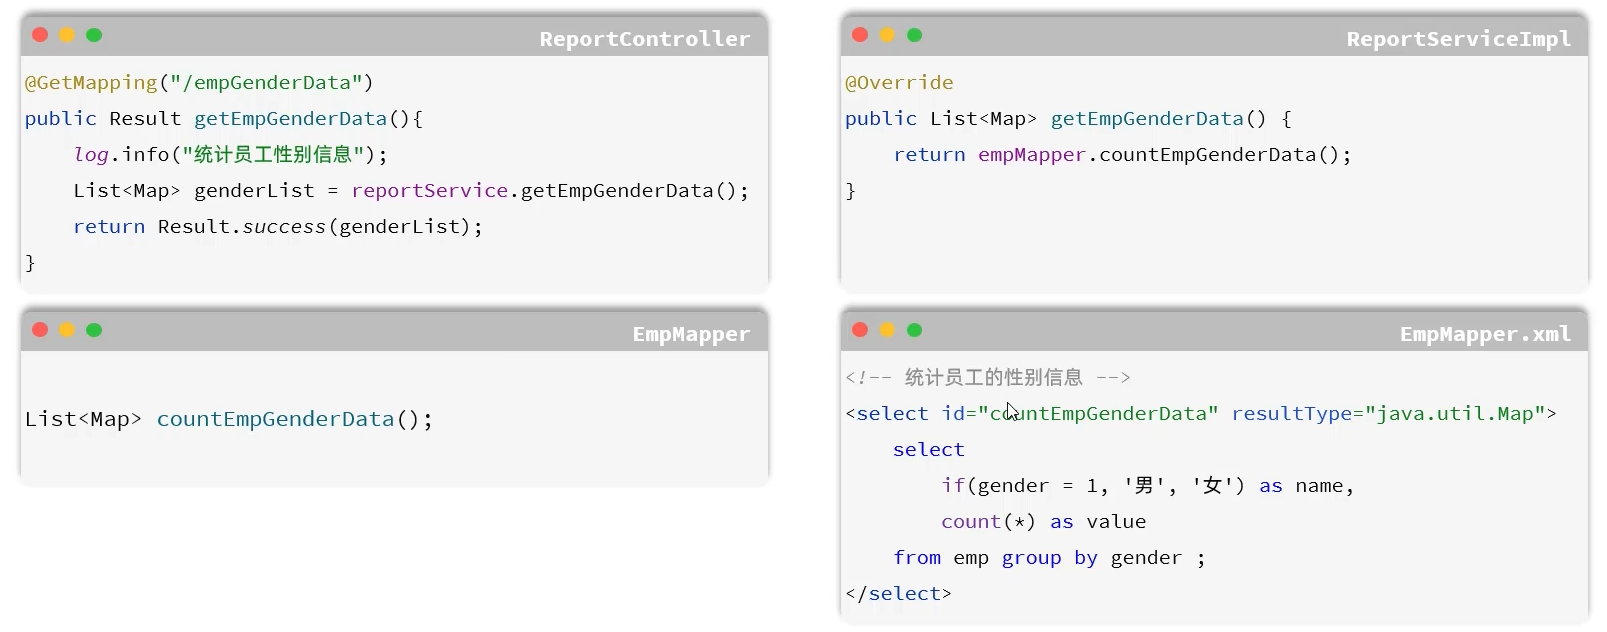1607x632 pixels.
Task: Close the ReportServiceImpl window with red dot
Action: click(860, 35)
